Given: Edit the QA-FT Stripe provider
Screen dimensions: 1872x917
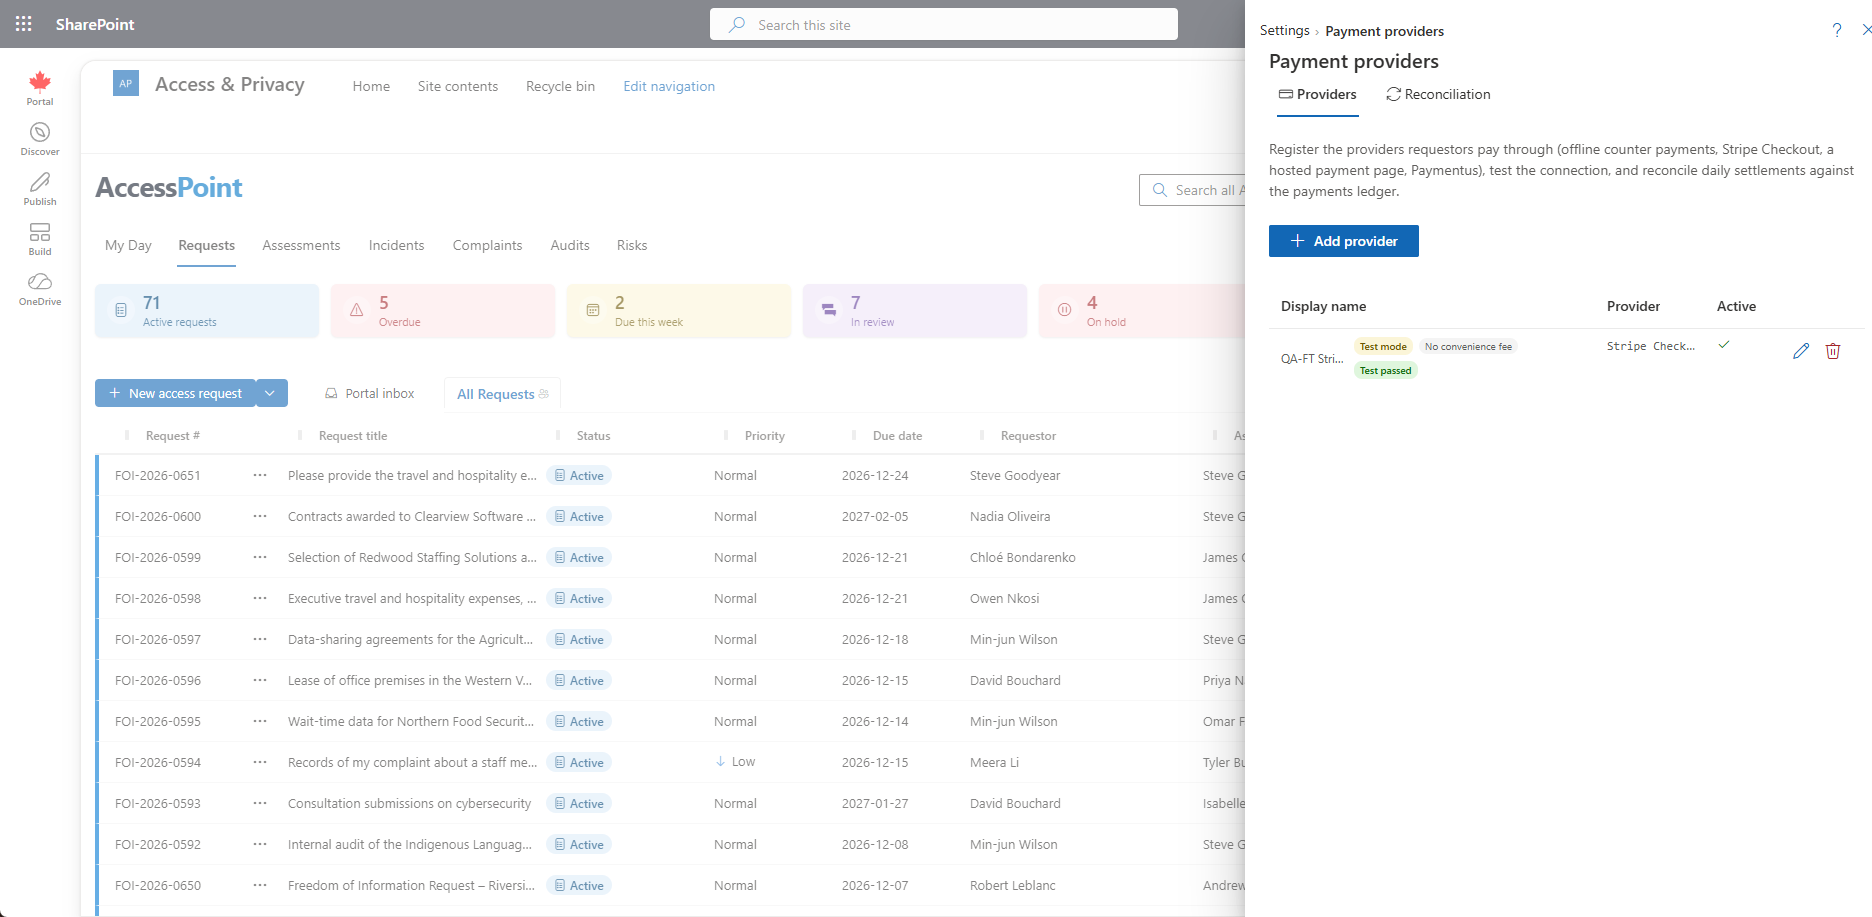Looking at the screenshot, I should [1801, 351].
